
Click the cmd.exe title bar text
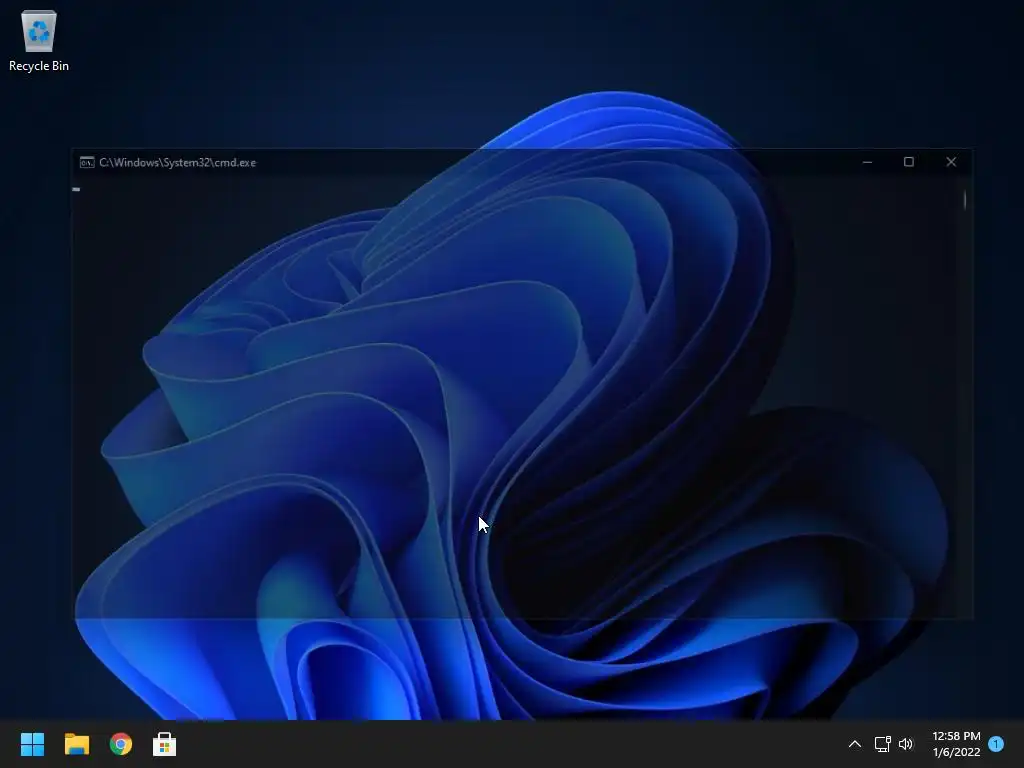178,163
